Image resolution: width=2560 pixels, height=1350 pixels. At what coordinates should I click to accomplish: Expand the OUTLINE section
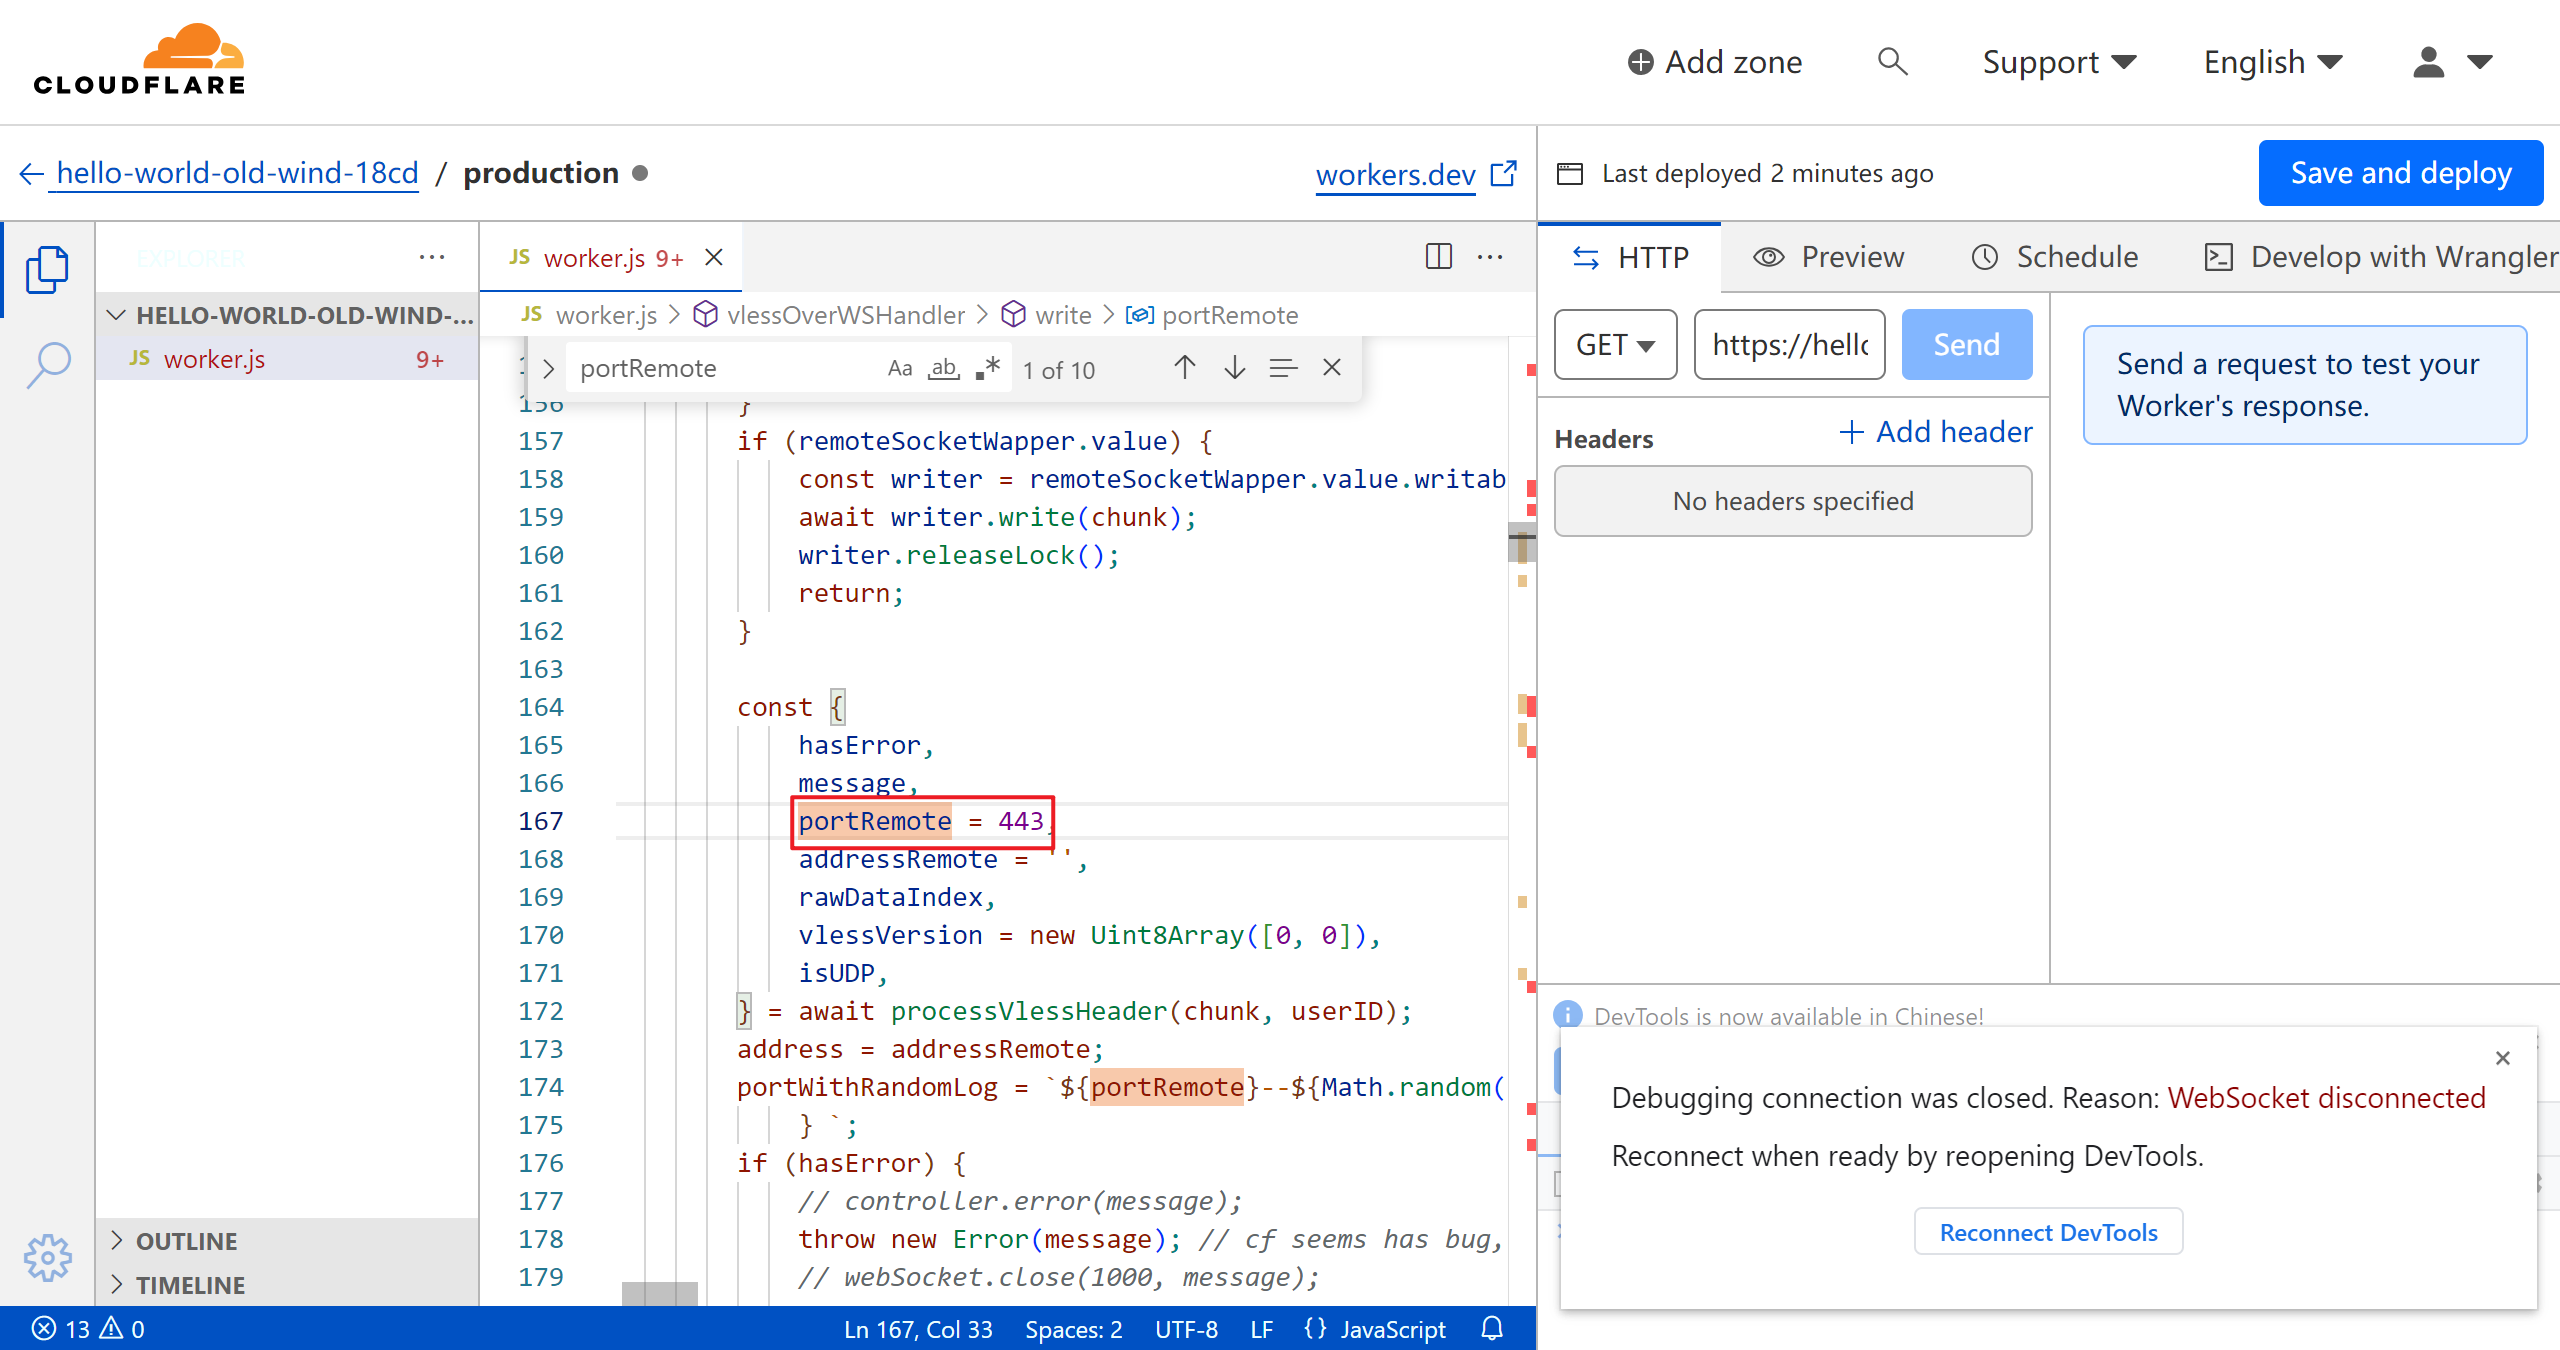187,1241
